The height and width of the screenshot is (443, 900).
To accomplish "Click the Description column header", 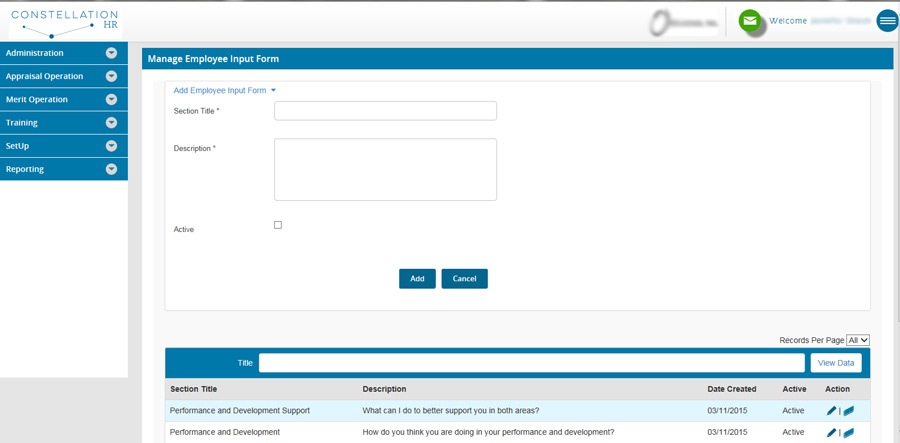I will click(384, 389).
